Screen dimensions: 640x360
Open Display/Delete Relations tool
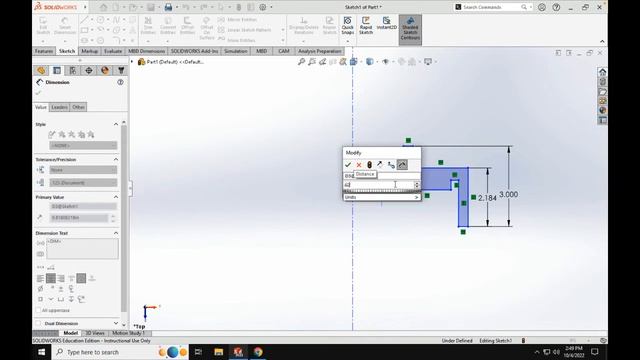(x=304, y=26)
